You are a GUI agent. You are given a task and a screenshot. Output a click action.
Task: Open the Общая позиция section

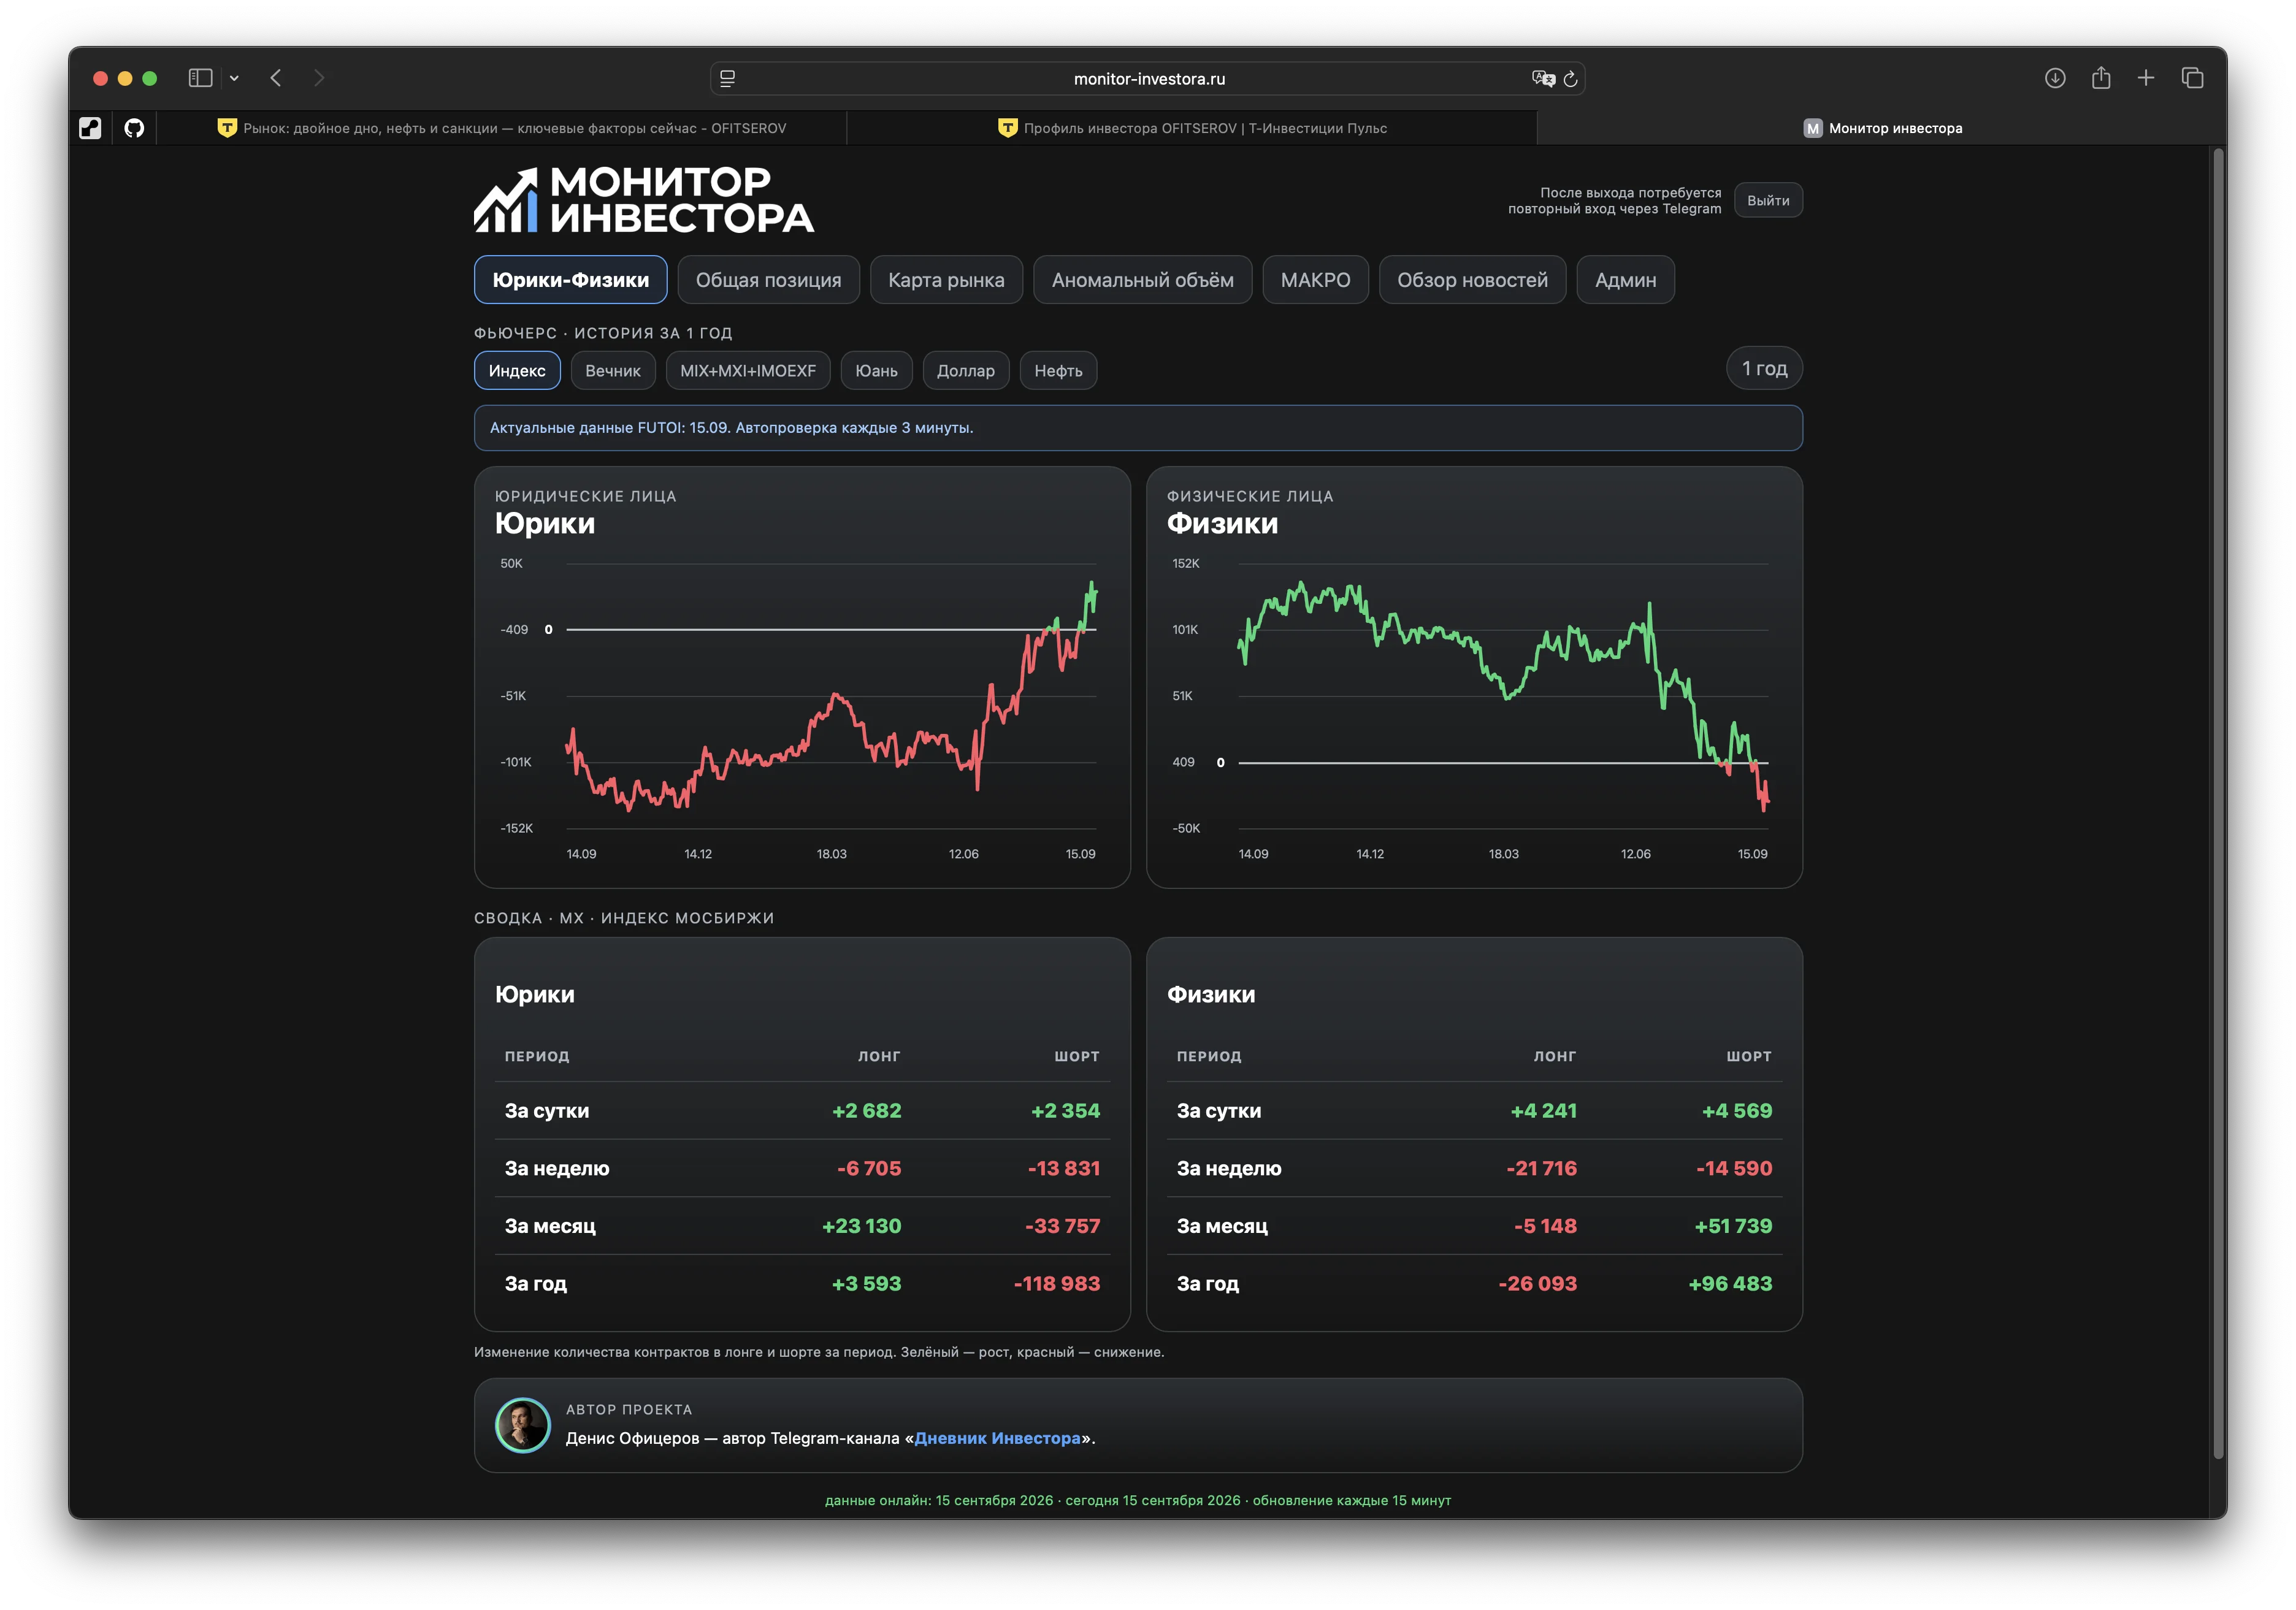768,280
